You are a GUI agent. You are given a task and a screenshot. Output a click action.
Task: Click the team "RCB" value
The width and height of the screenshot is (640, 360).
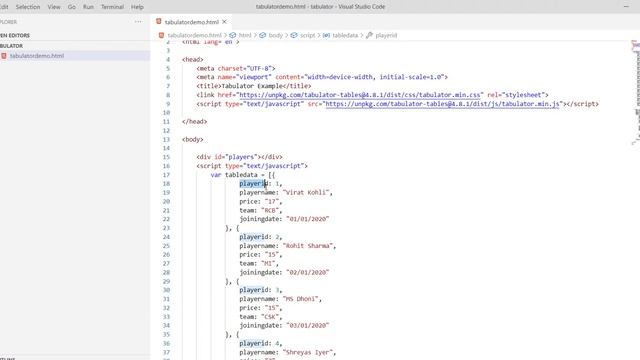(270, 211)
